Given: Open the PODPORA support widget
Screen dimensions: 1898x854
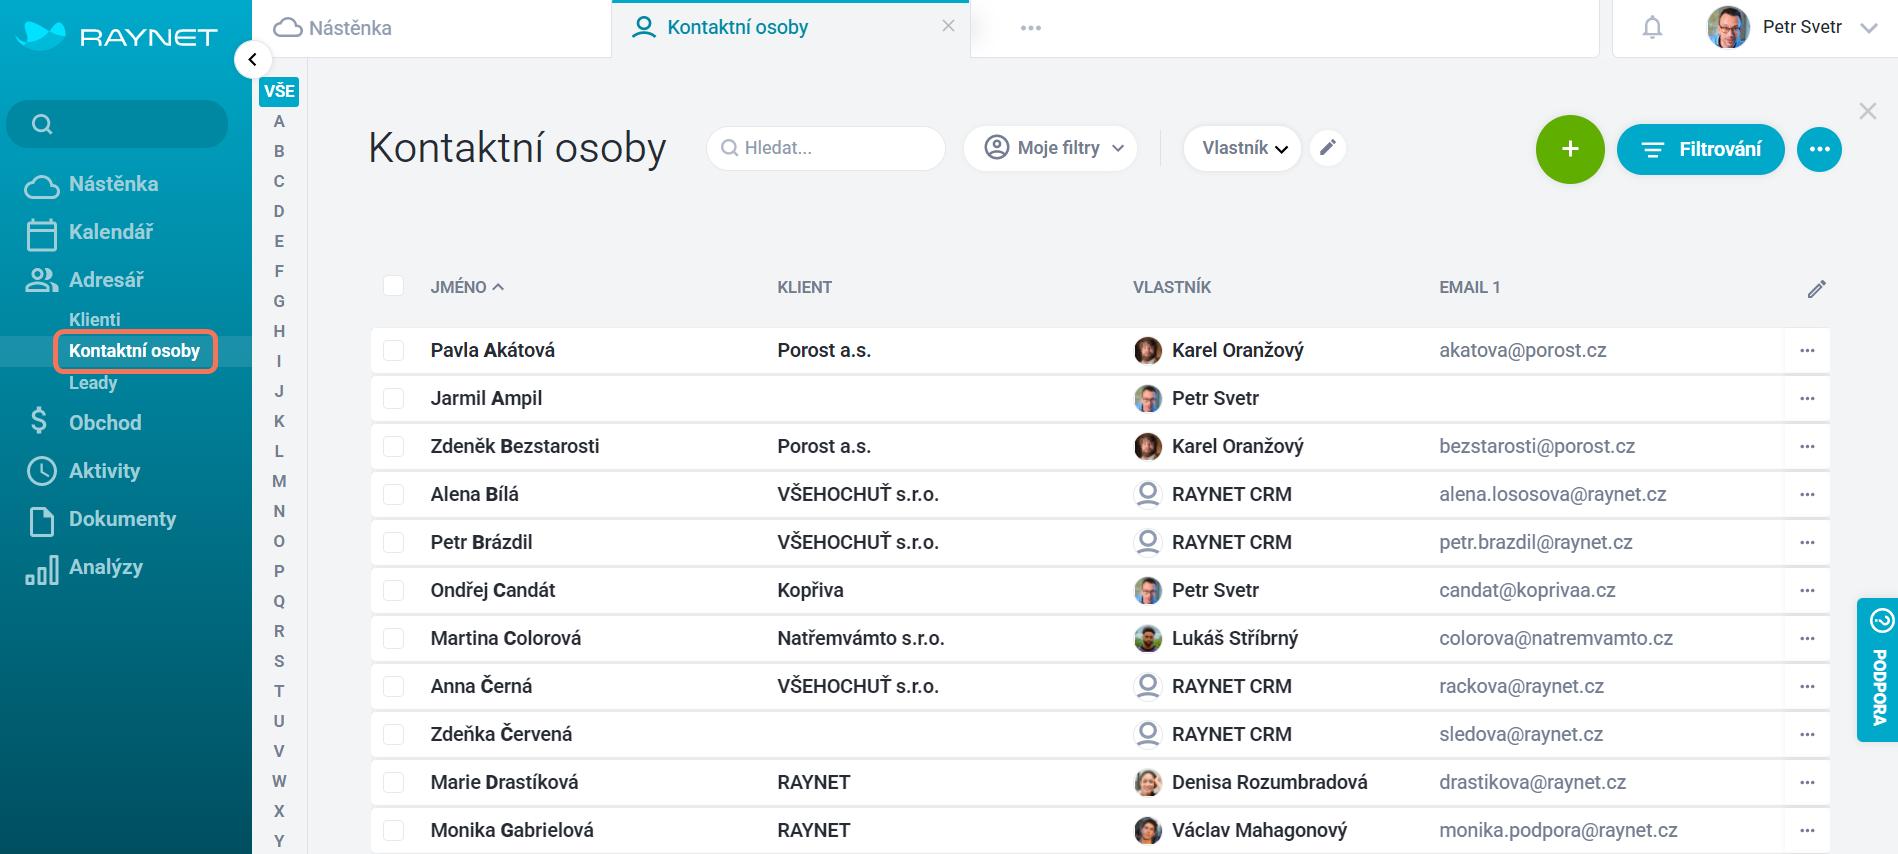Looking at the screenshot, I should (x=1878, y=670).
